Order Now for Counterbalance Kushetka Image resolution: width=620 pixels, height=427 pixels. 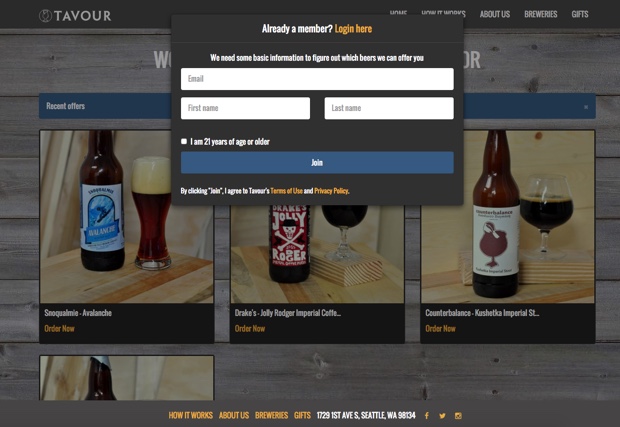pyautogui.click(x=440, y=329)
